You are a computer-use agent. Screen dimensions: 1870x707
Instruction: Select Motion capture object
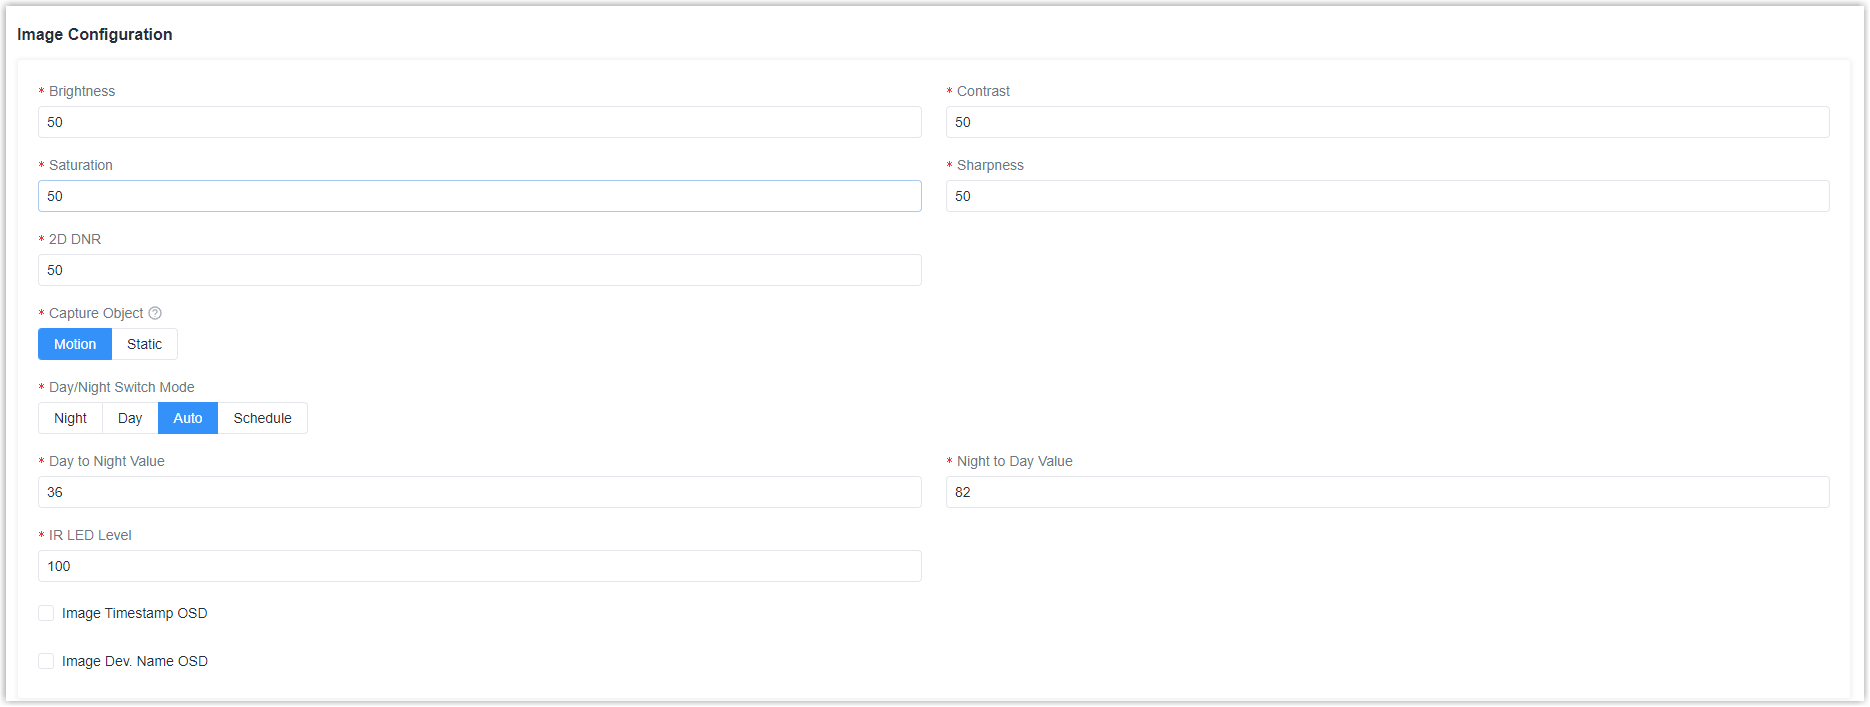click(x=75, y=344)
